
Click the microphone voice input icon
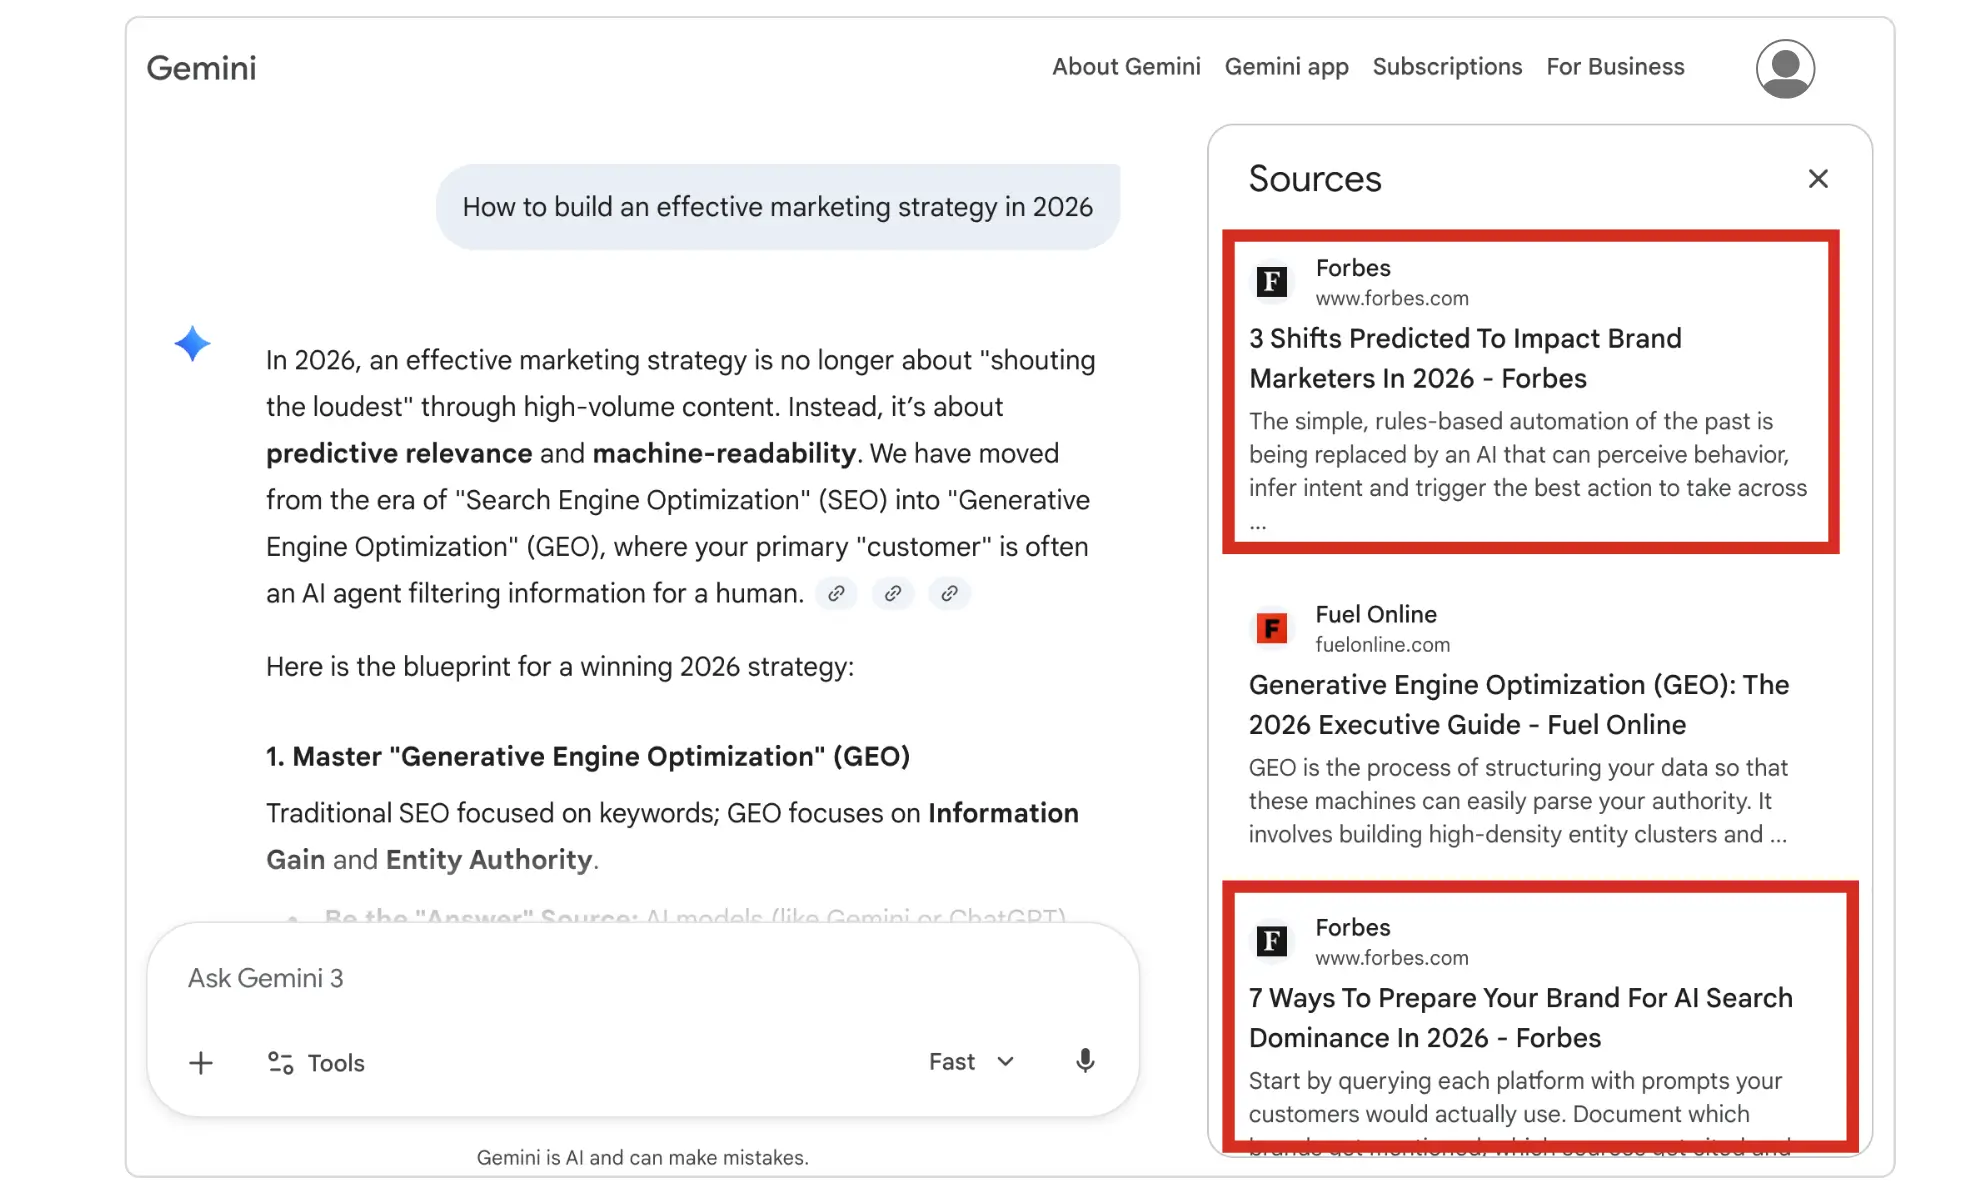1085,1061
